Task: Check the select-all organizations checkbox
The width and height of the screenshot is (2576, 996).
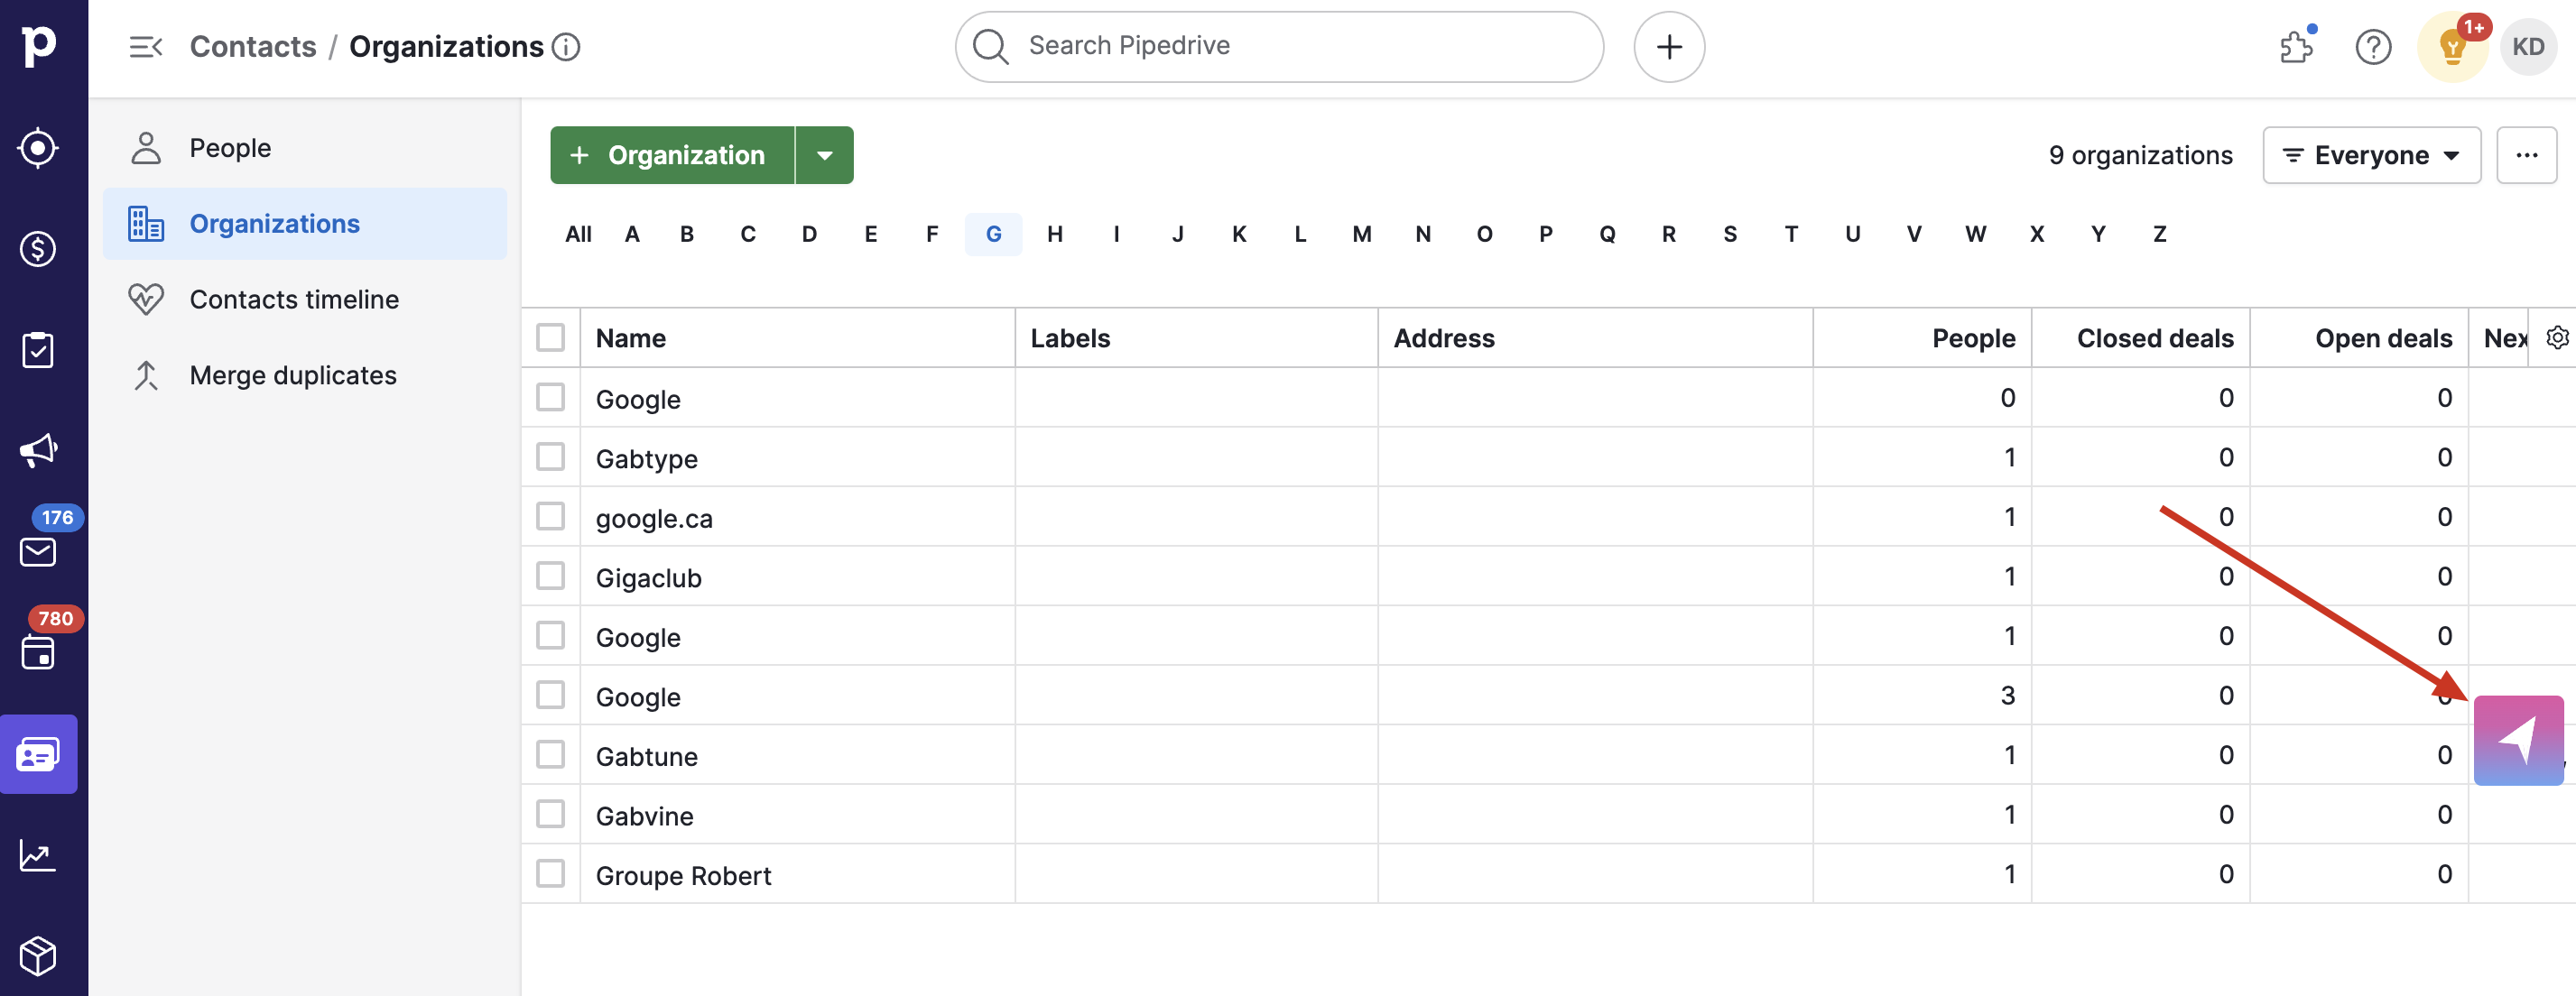Action: tap(550, 338)
